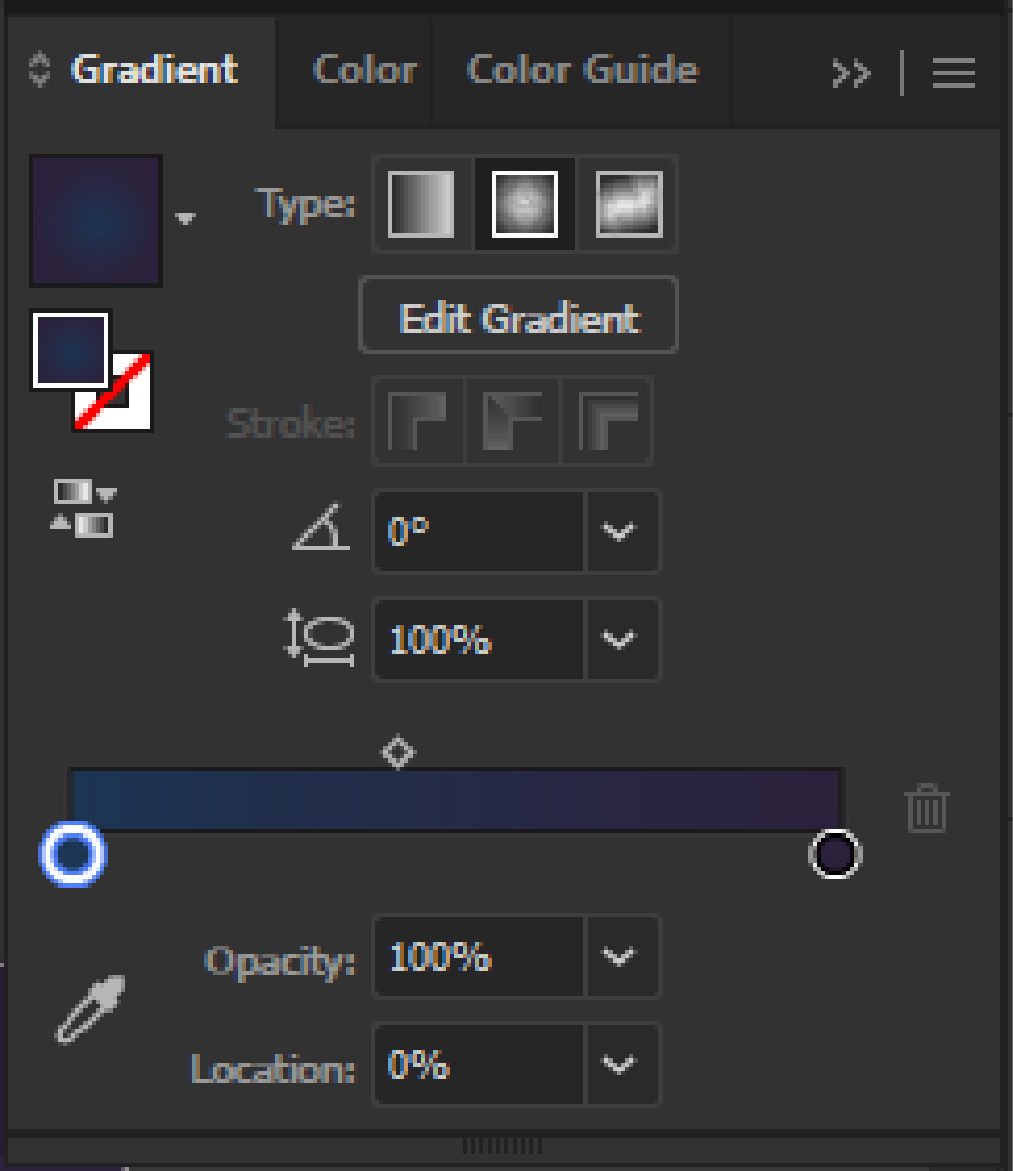Open the angle value dropdown
This screenshot has height=1171, width=1013.
(621, 532)
